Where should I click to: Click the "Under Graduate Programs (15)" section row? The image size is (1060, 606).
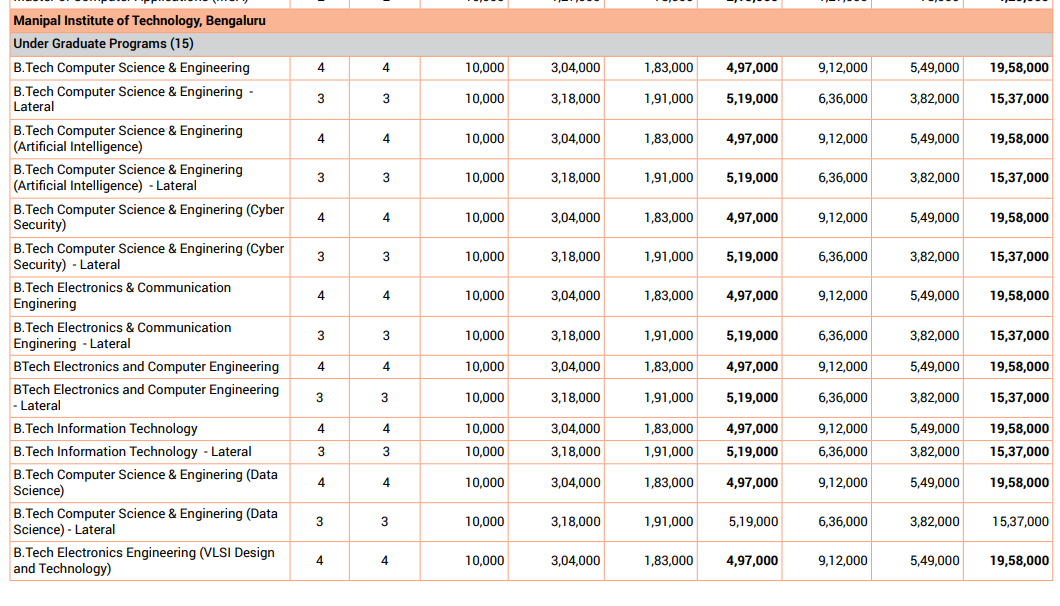pos(531,44)
